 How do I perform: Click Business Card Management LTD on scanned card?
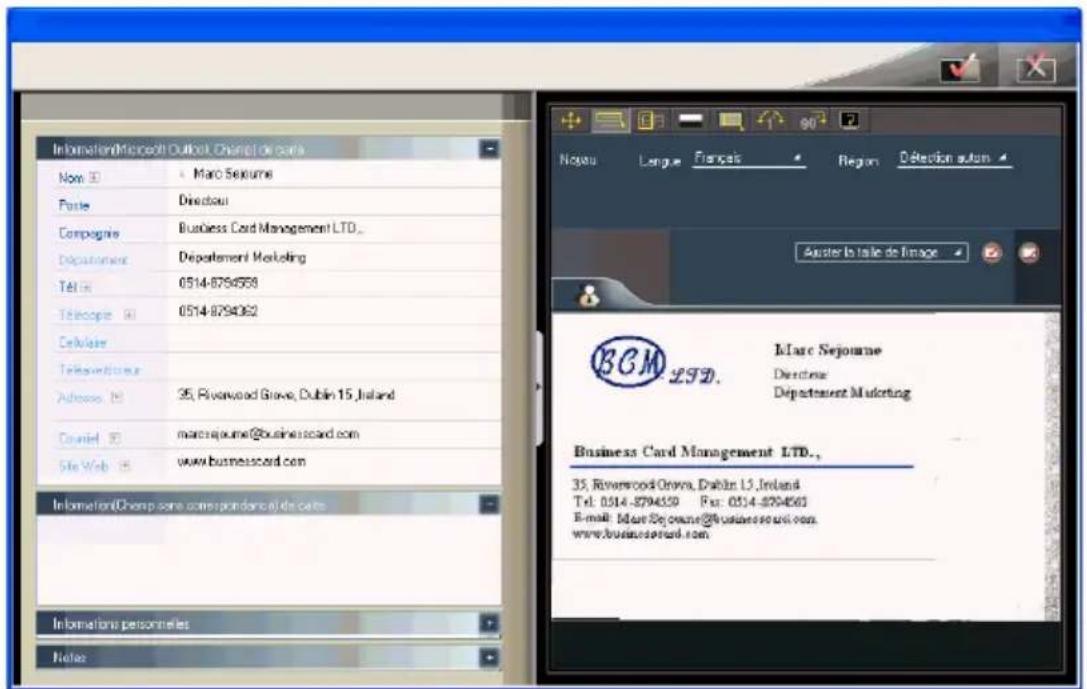[696, 453]
